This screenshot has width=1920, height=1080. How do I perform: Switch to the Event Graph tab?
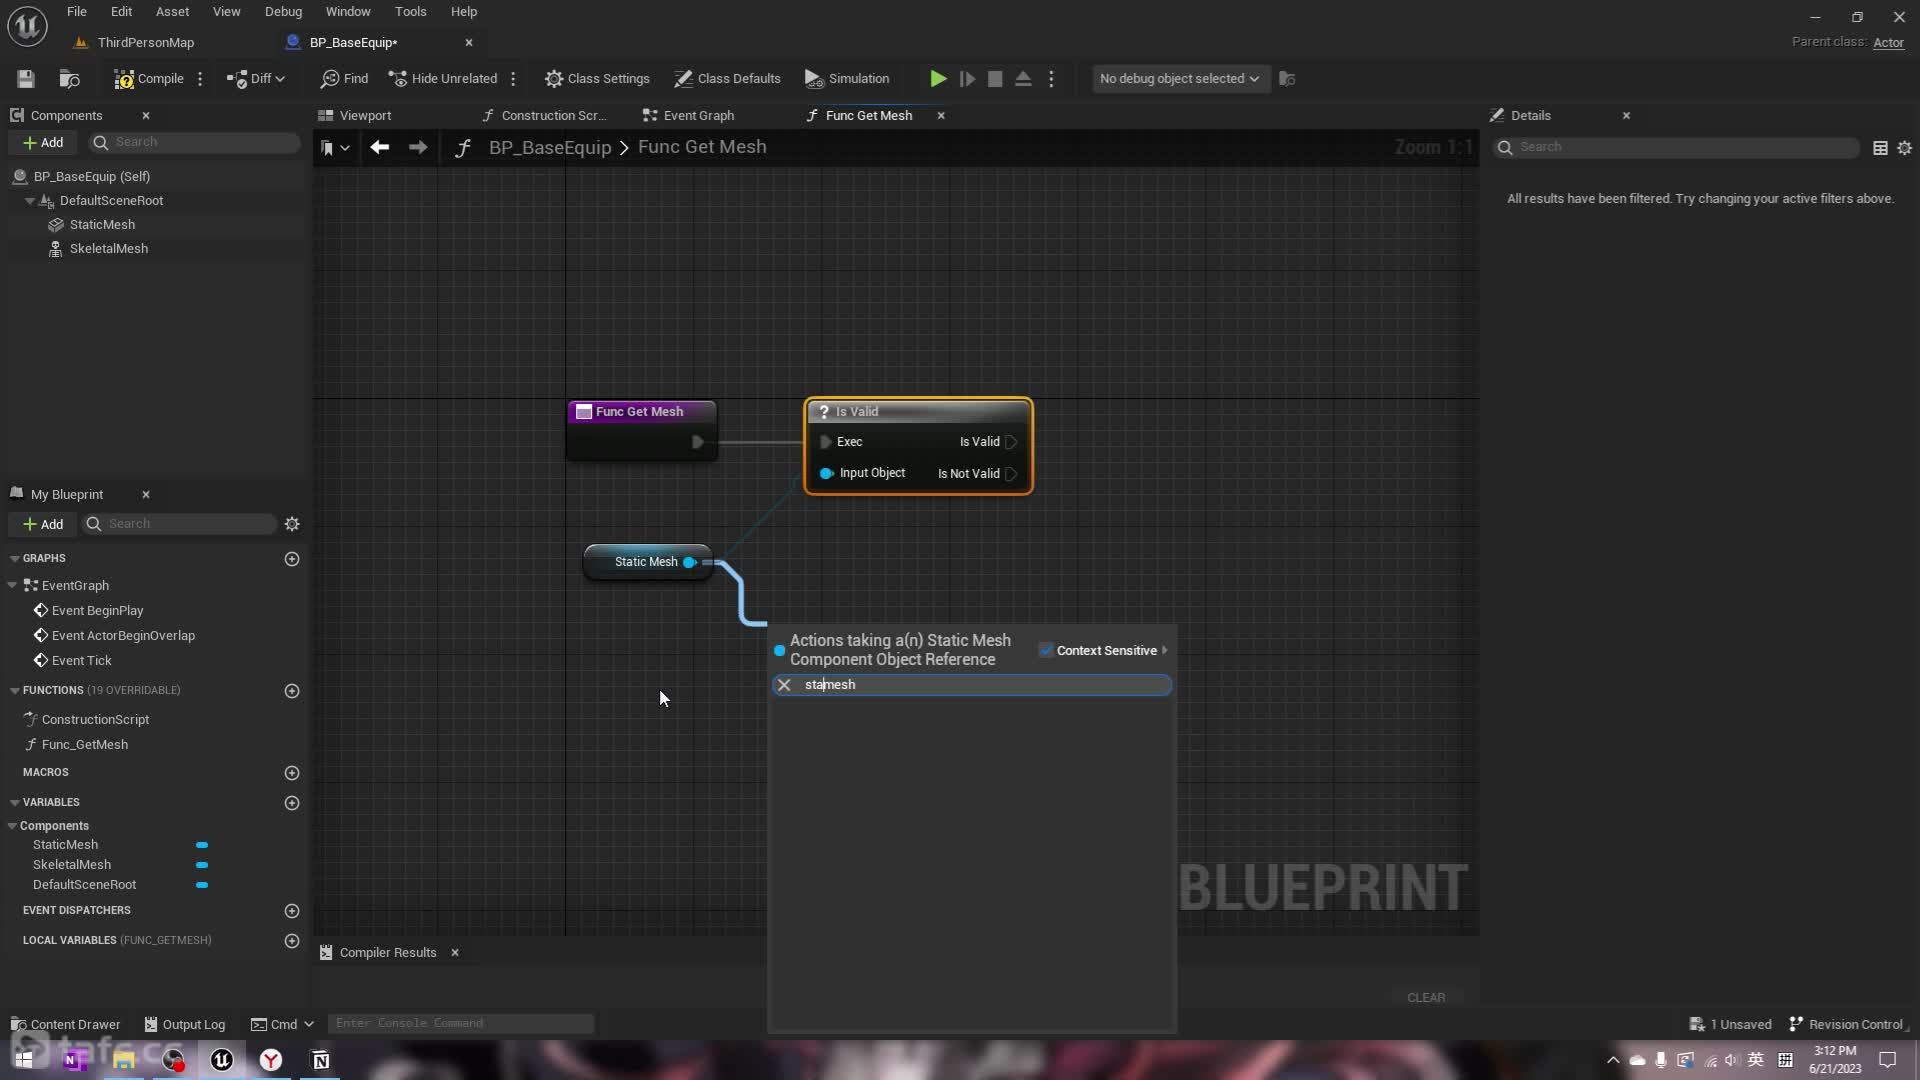[x=688, y=116]
